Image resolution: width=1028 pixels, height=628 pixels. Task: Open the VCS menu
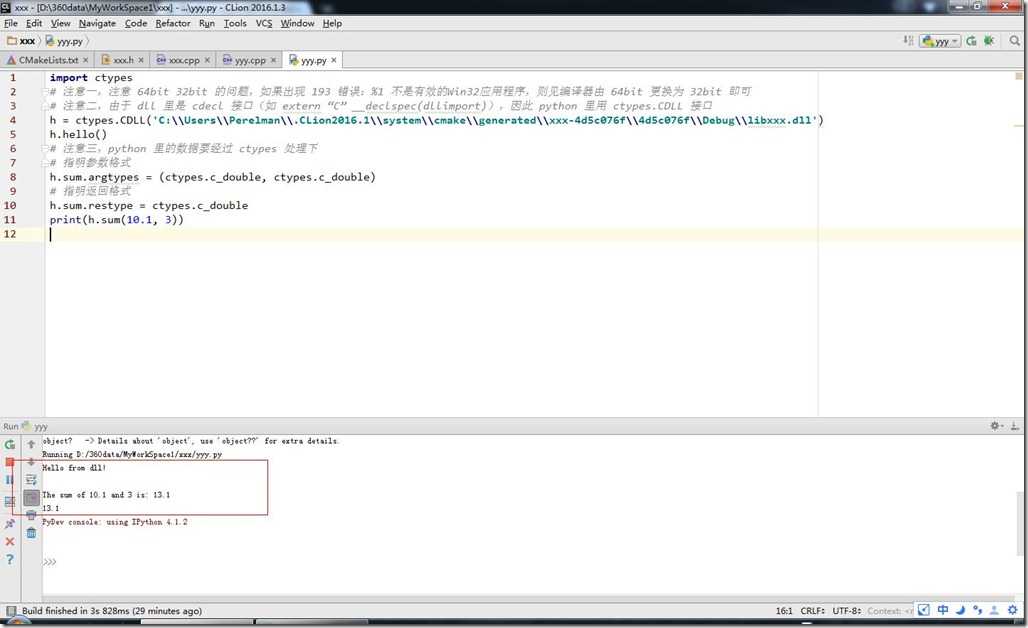pyautogui.click(x=264, y=23)
